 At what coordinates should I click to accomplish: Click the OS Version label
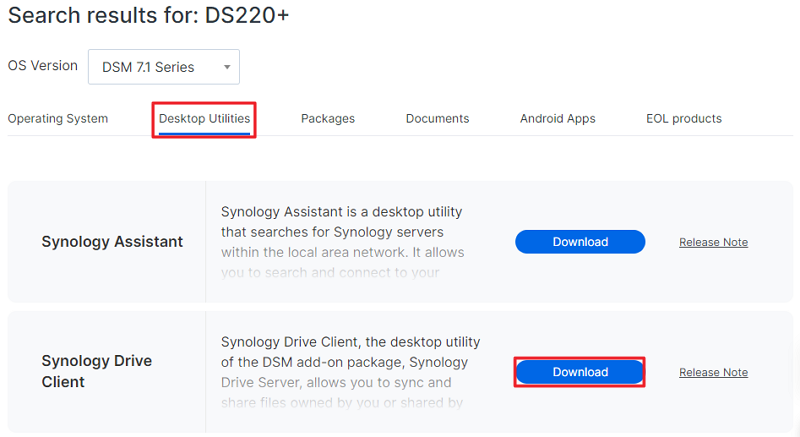tap(43, 66)
